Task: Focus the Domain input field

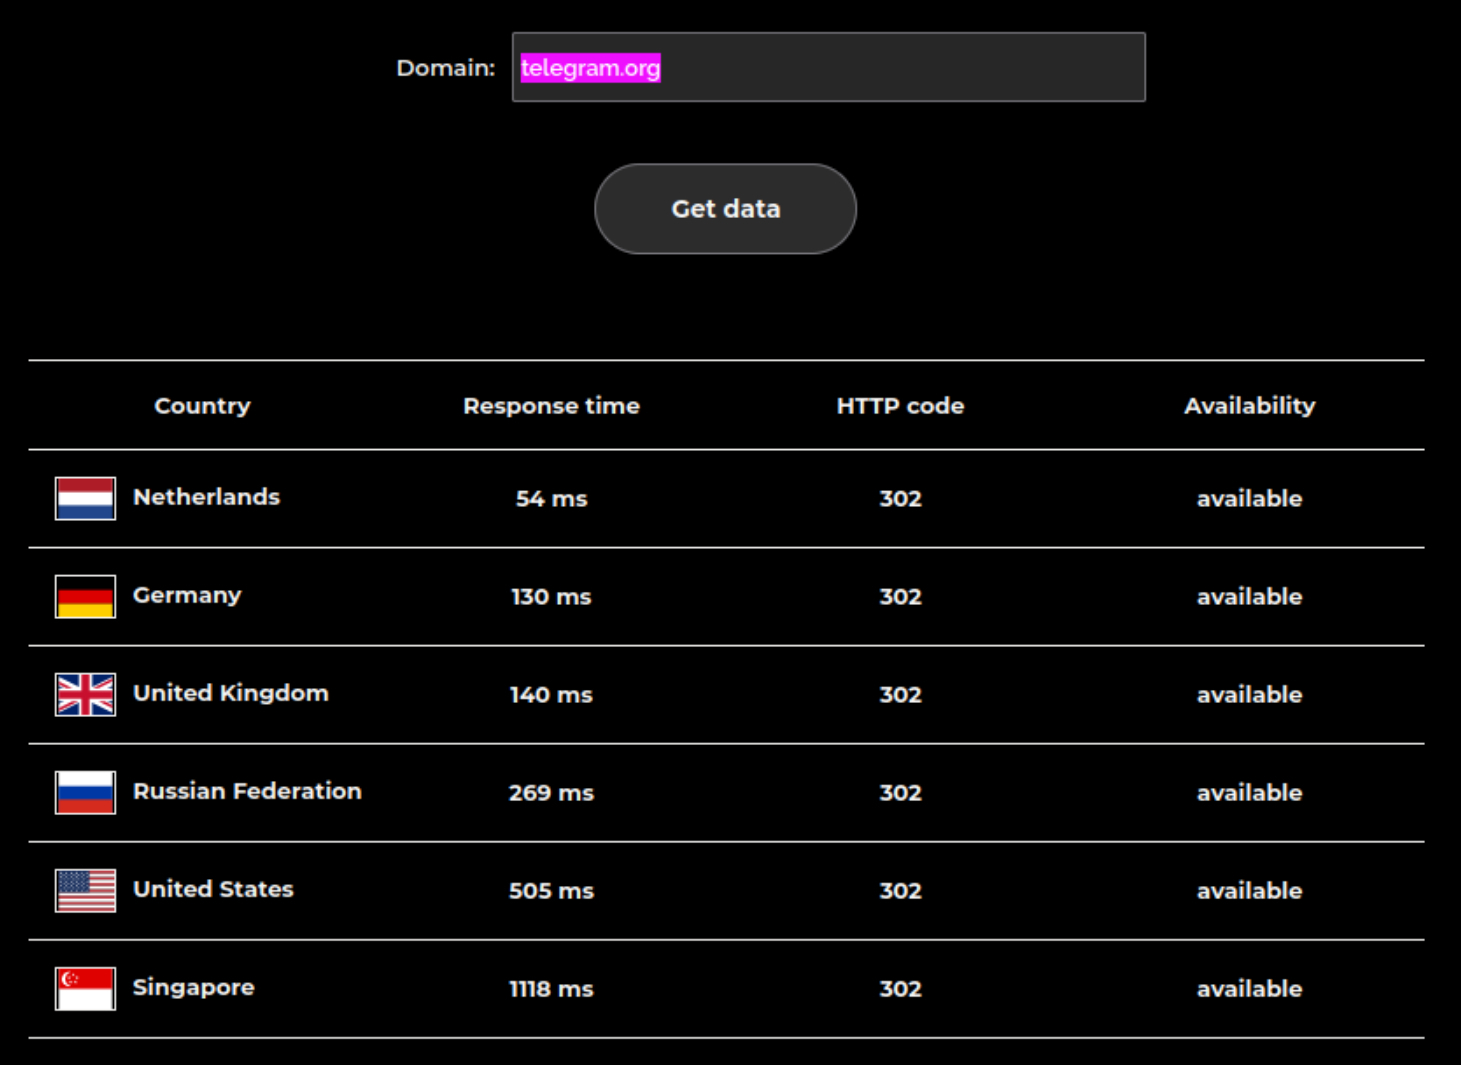Action: click(900, 67)
